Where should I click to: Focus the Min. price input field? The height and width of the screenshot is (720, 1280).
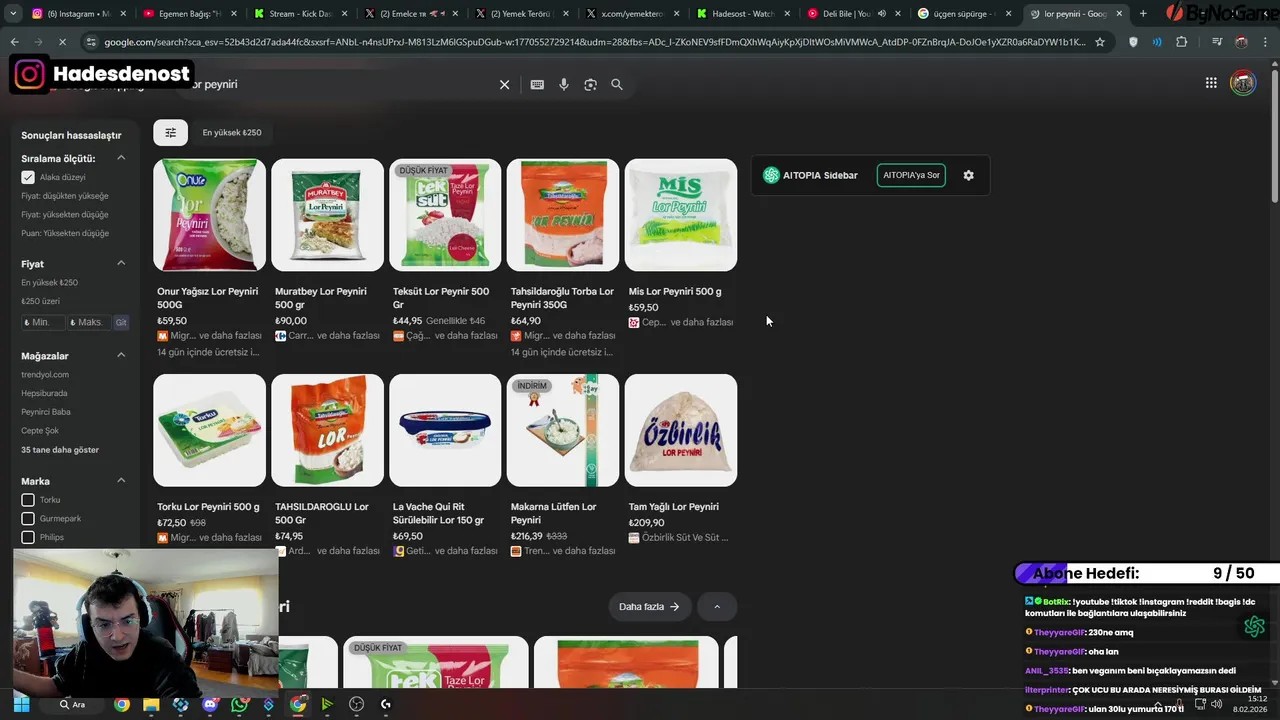44,322
